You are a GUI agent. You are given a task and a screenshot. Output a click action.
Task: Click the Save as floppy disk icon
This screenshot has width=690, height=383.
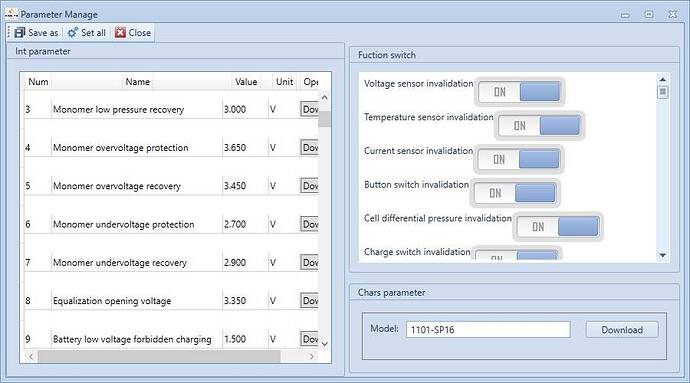coord(19,33)
